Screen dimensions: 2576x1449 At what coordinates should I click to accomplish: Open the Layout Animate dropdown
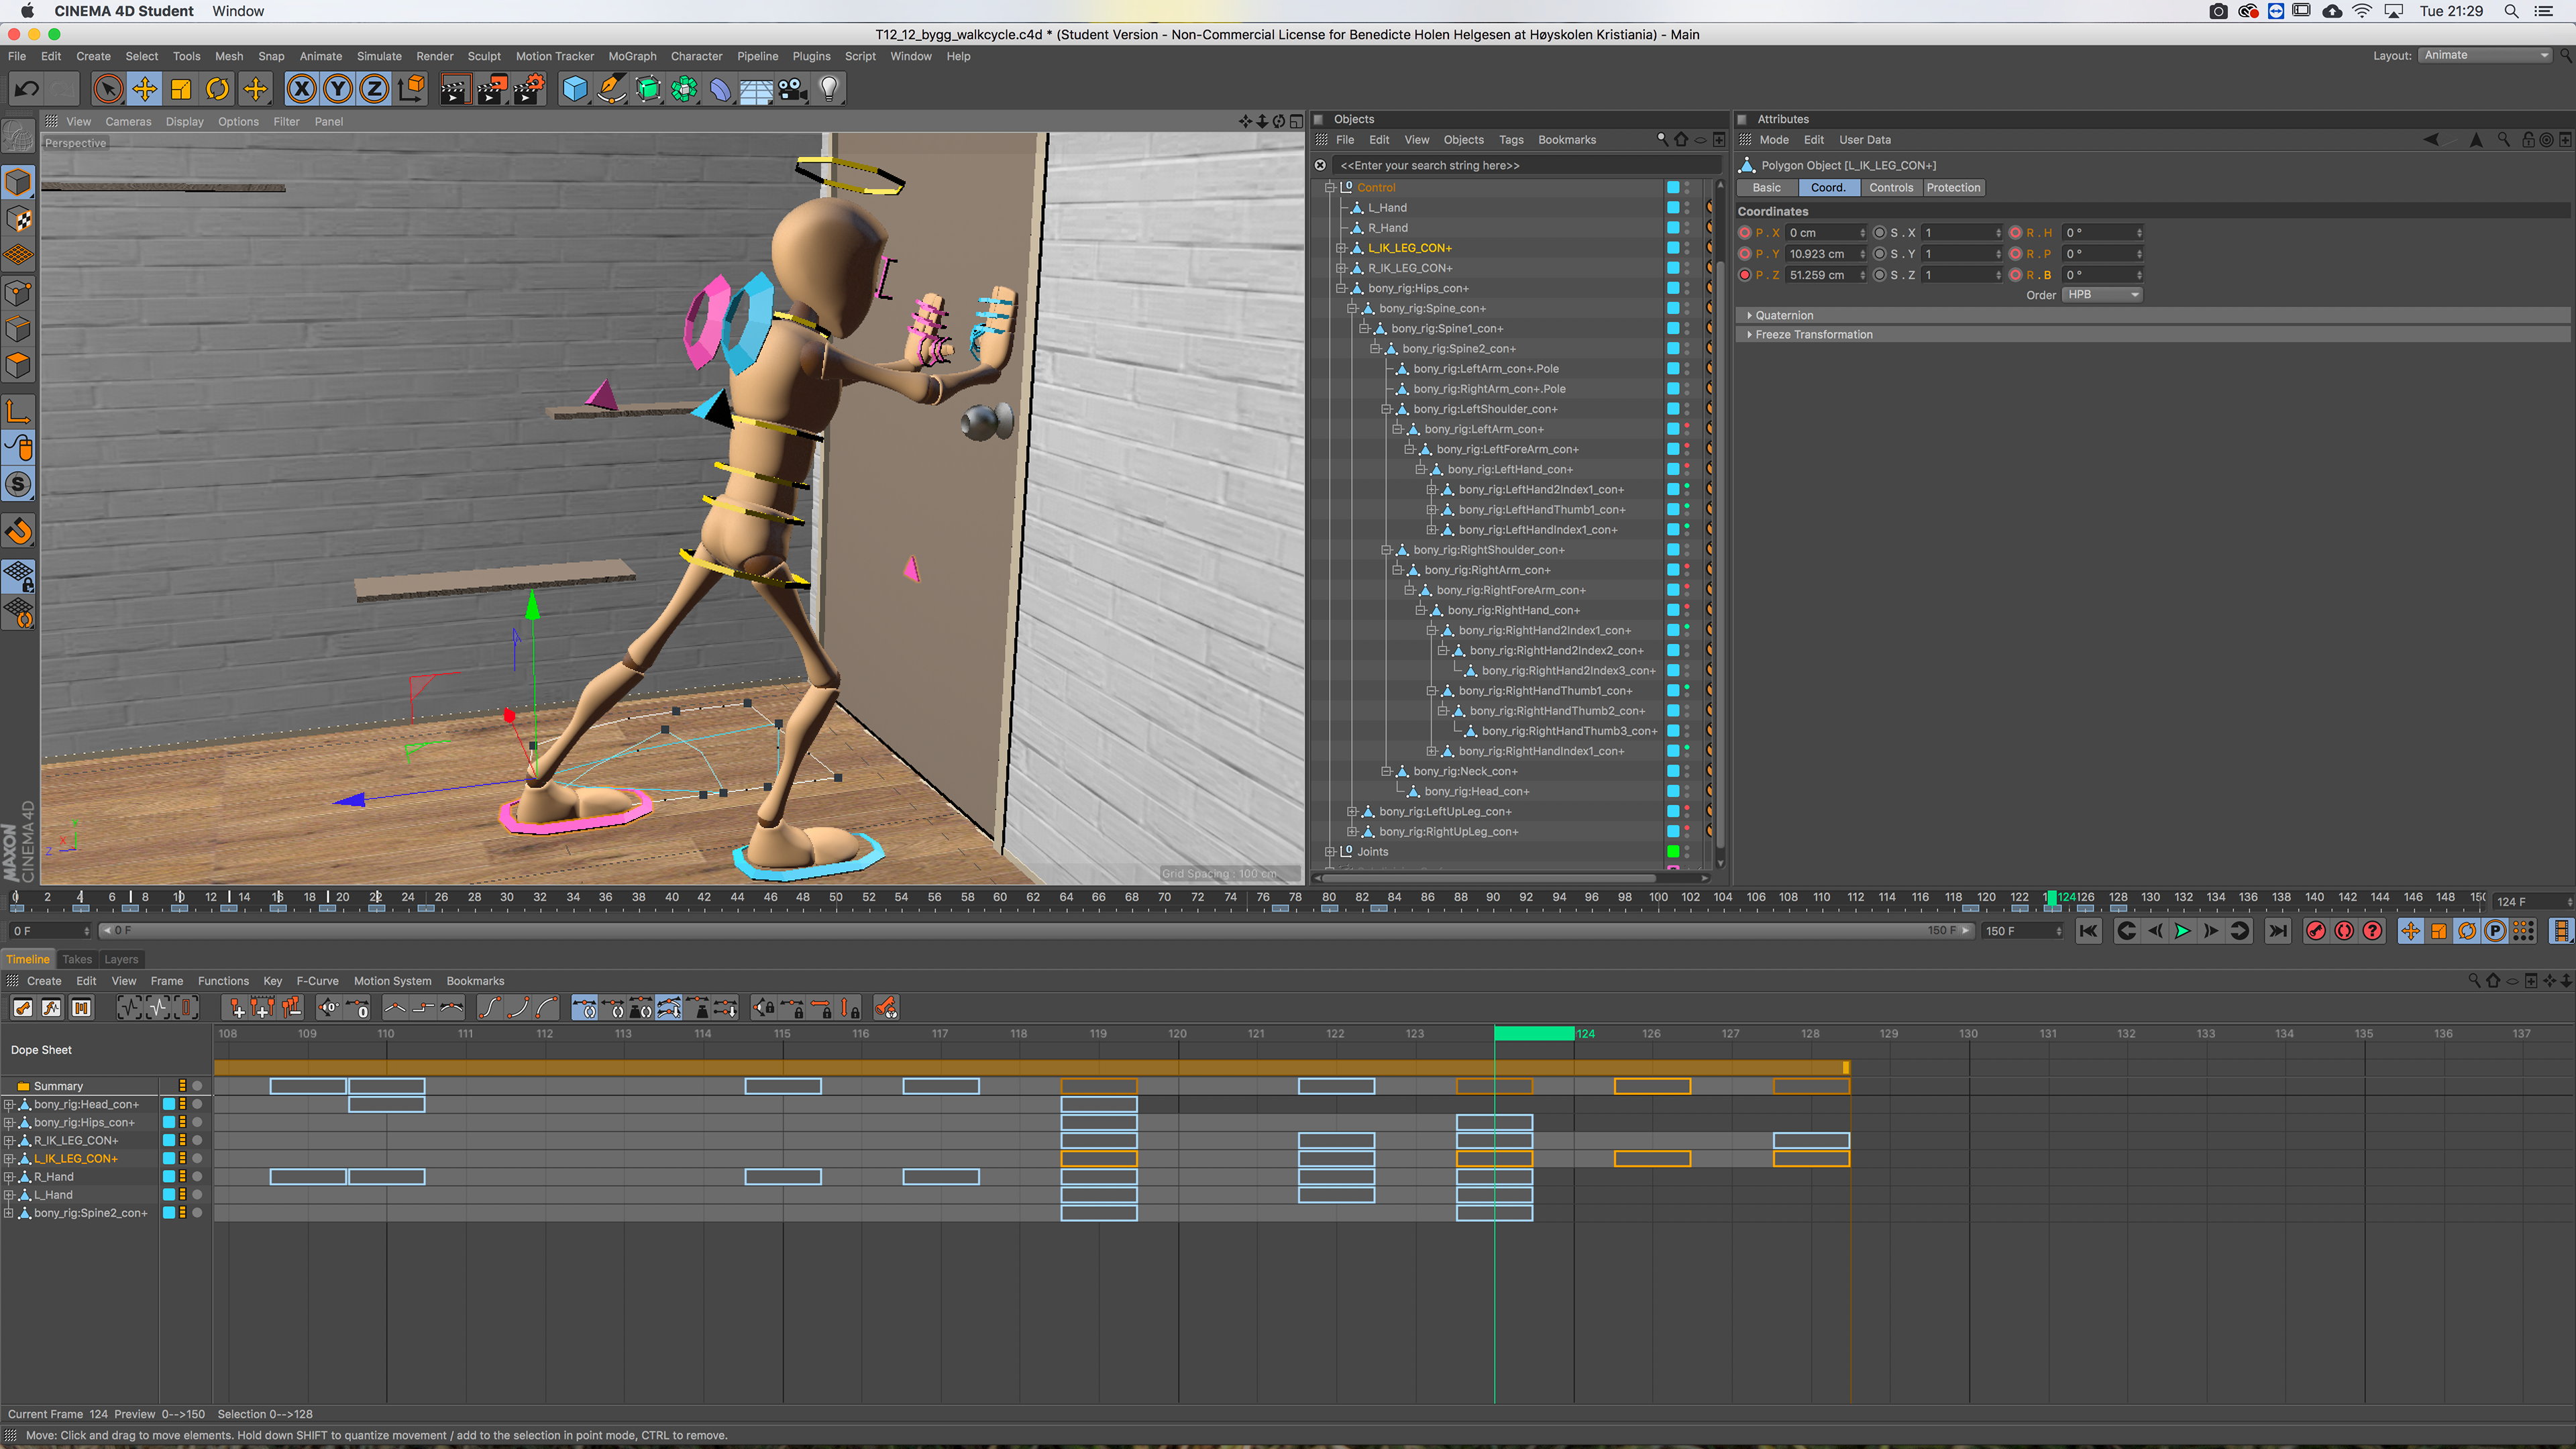(2485, 55)
